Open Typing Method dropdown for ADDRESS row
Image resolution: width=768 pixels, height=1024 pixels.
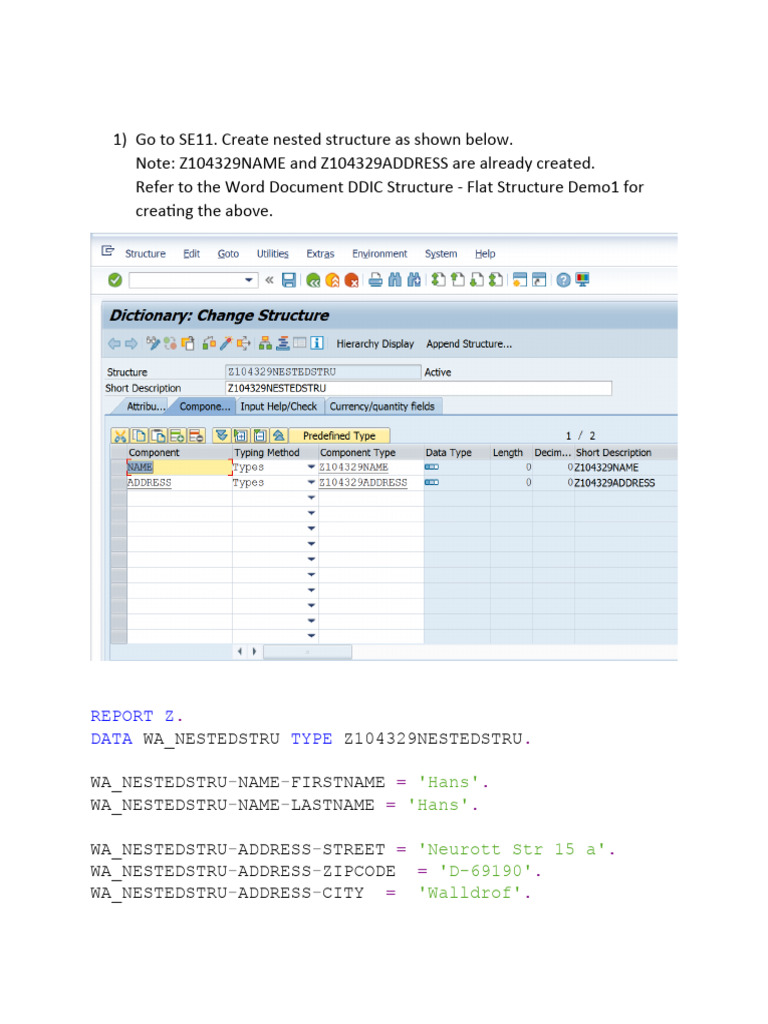311,483
